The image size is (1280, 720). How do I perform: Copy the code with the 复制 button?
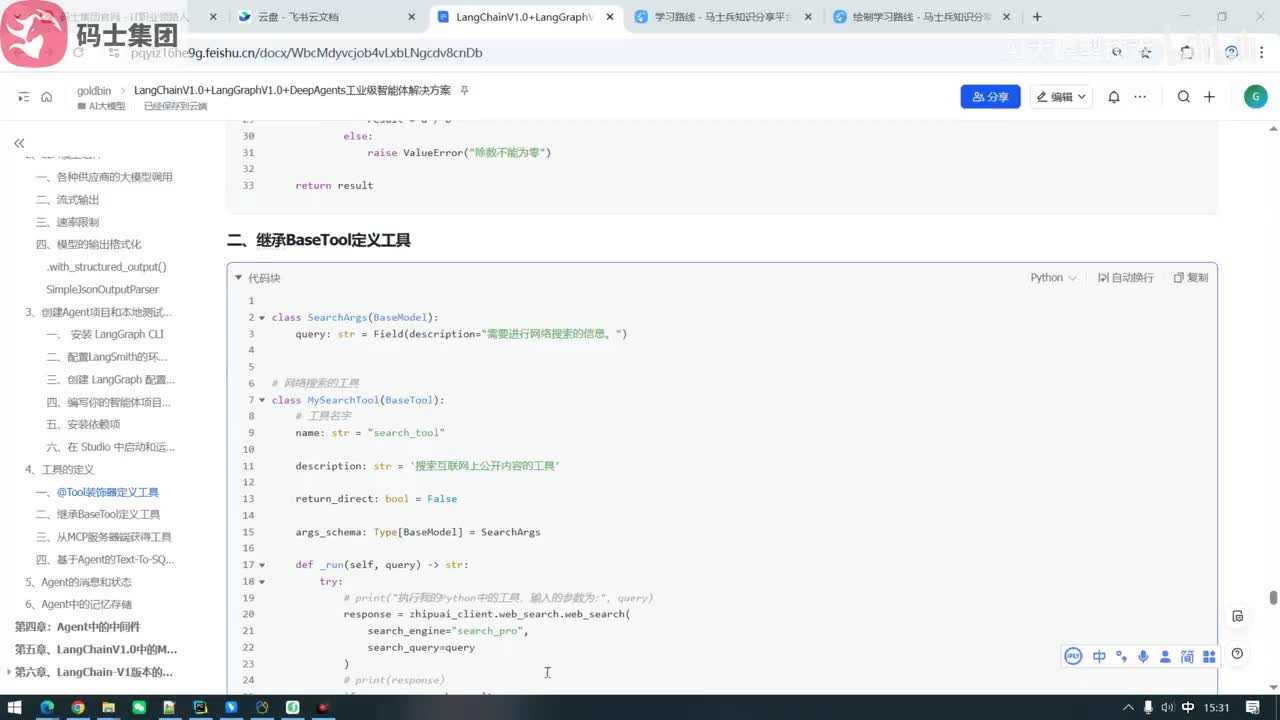click(x=1191, y=278)
